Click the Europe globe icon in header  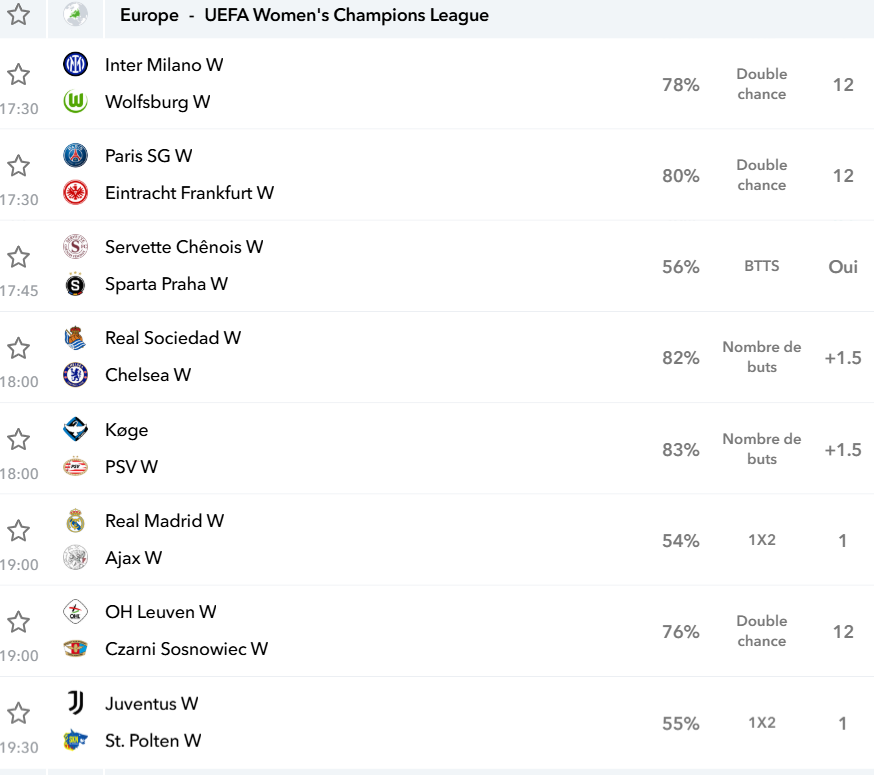75,14
